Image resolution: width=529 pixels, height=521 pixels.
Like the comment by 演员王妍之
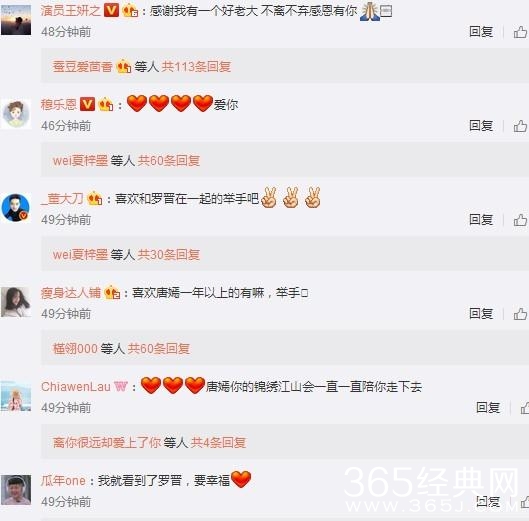520,32
